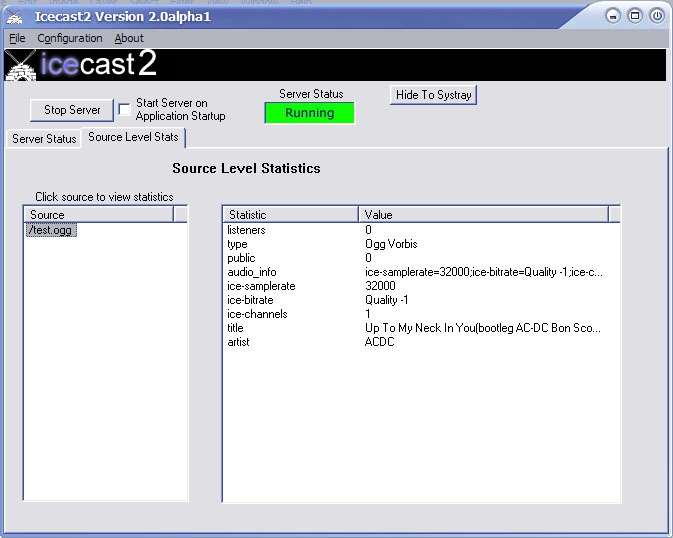
Task: Click the icecast2 logo banner
Action: tap(335, 65)
